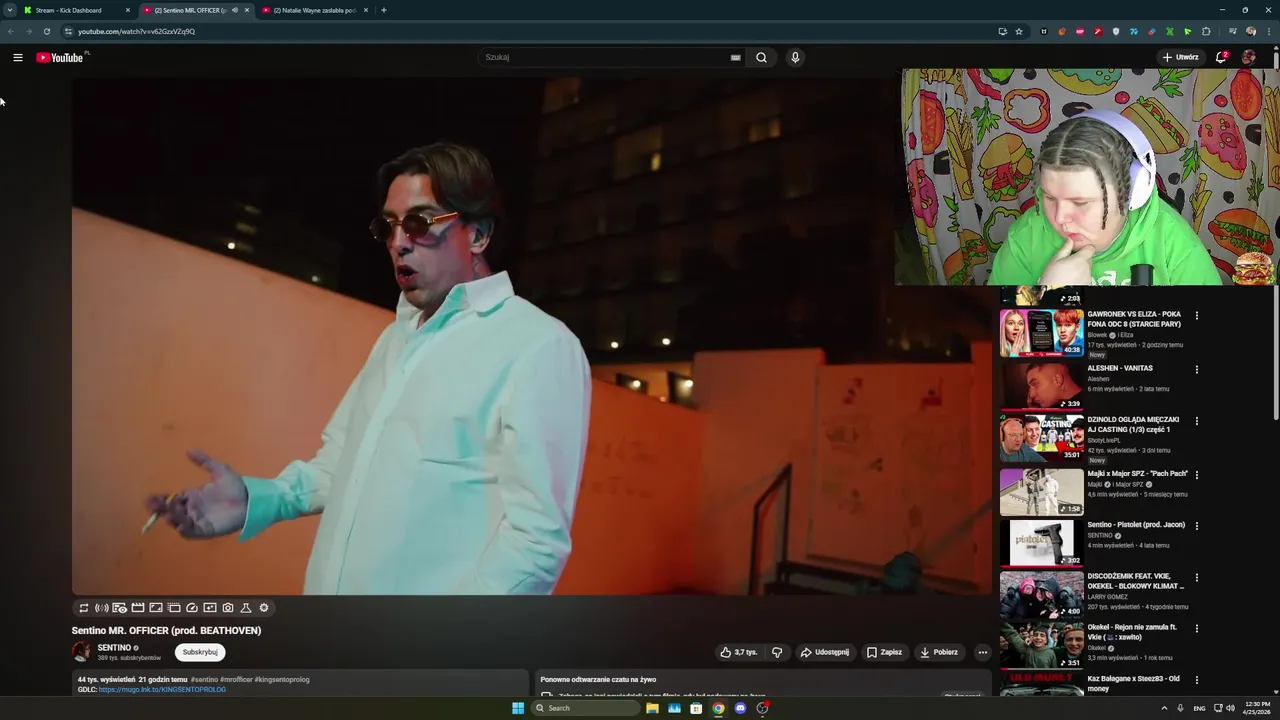Mute audio on Sentino tab speaker icon
This screenshot has width=1280, height=720.
235,10
